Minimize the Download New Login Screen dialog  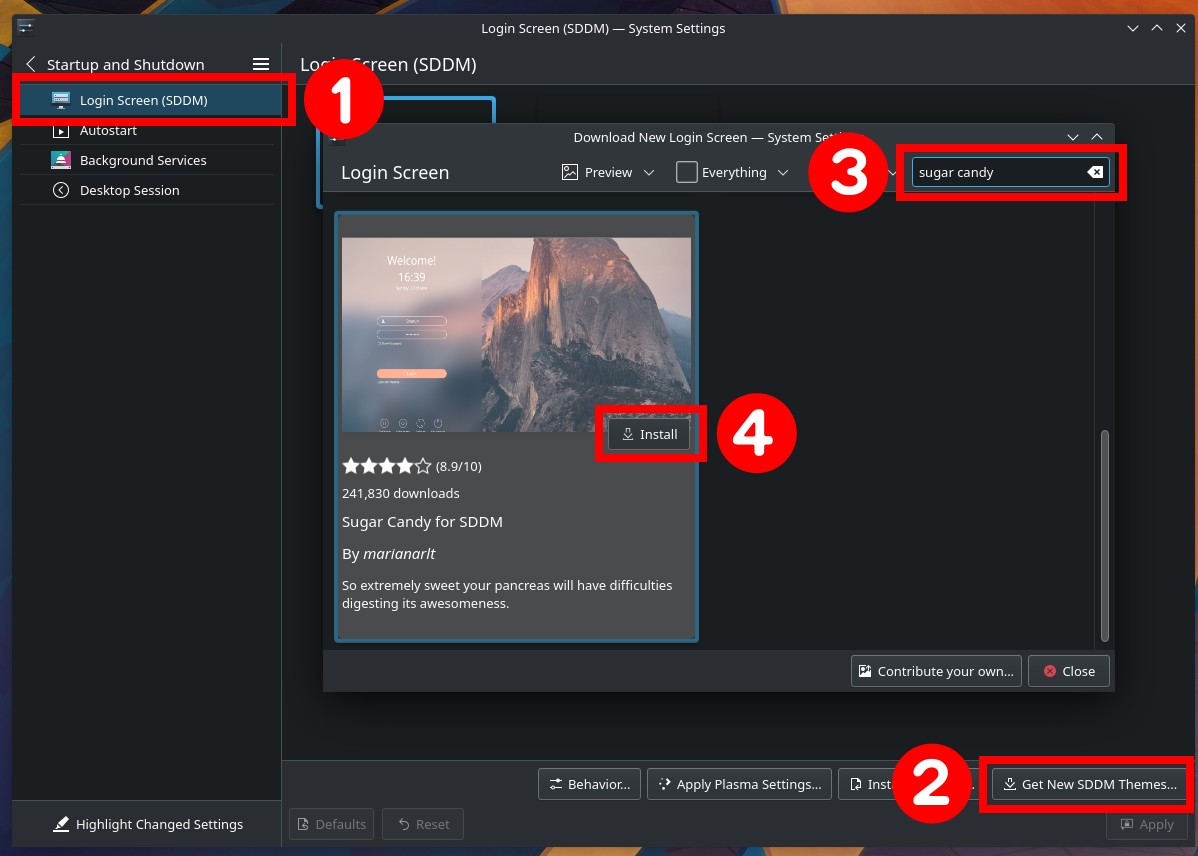tap(1073, 137)
